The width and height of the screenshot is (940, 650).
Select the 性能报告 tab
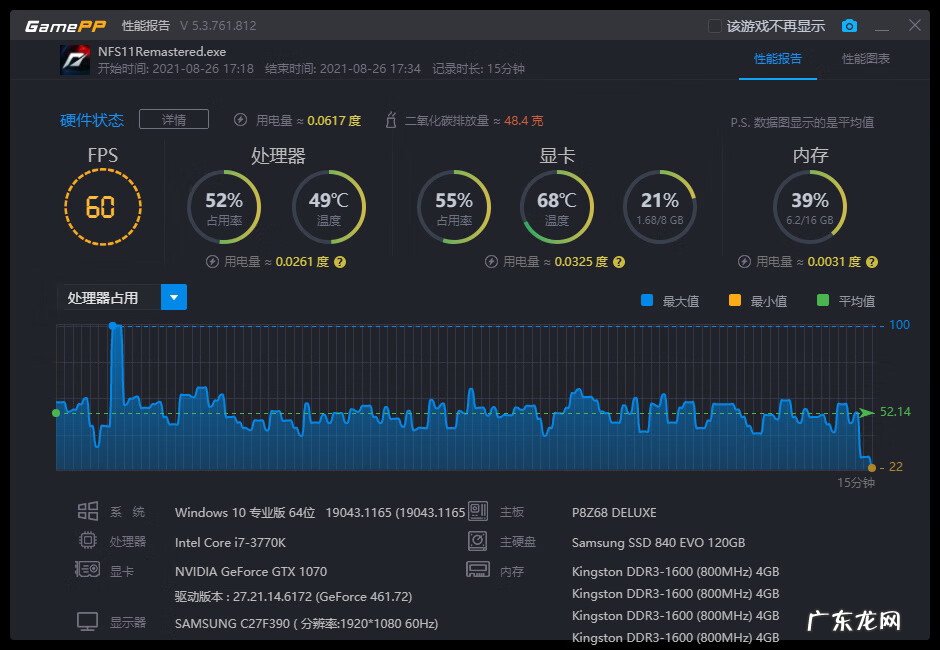click(x=777, y=59)
